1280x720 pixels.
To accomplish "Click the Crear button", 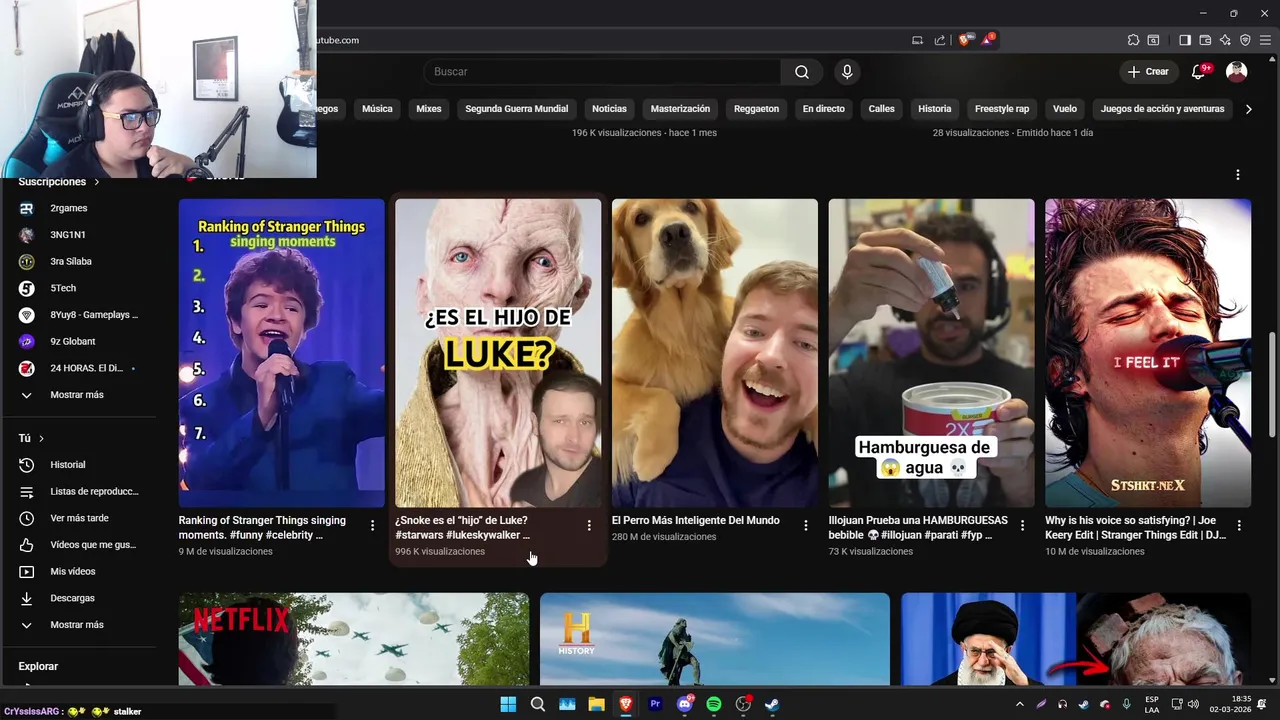I will (1148, 72).
